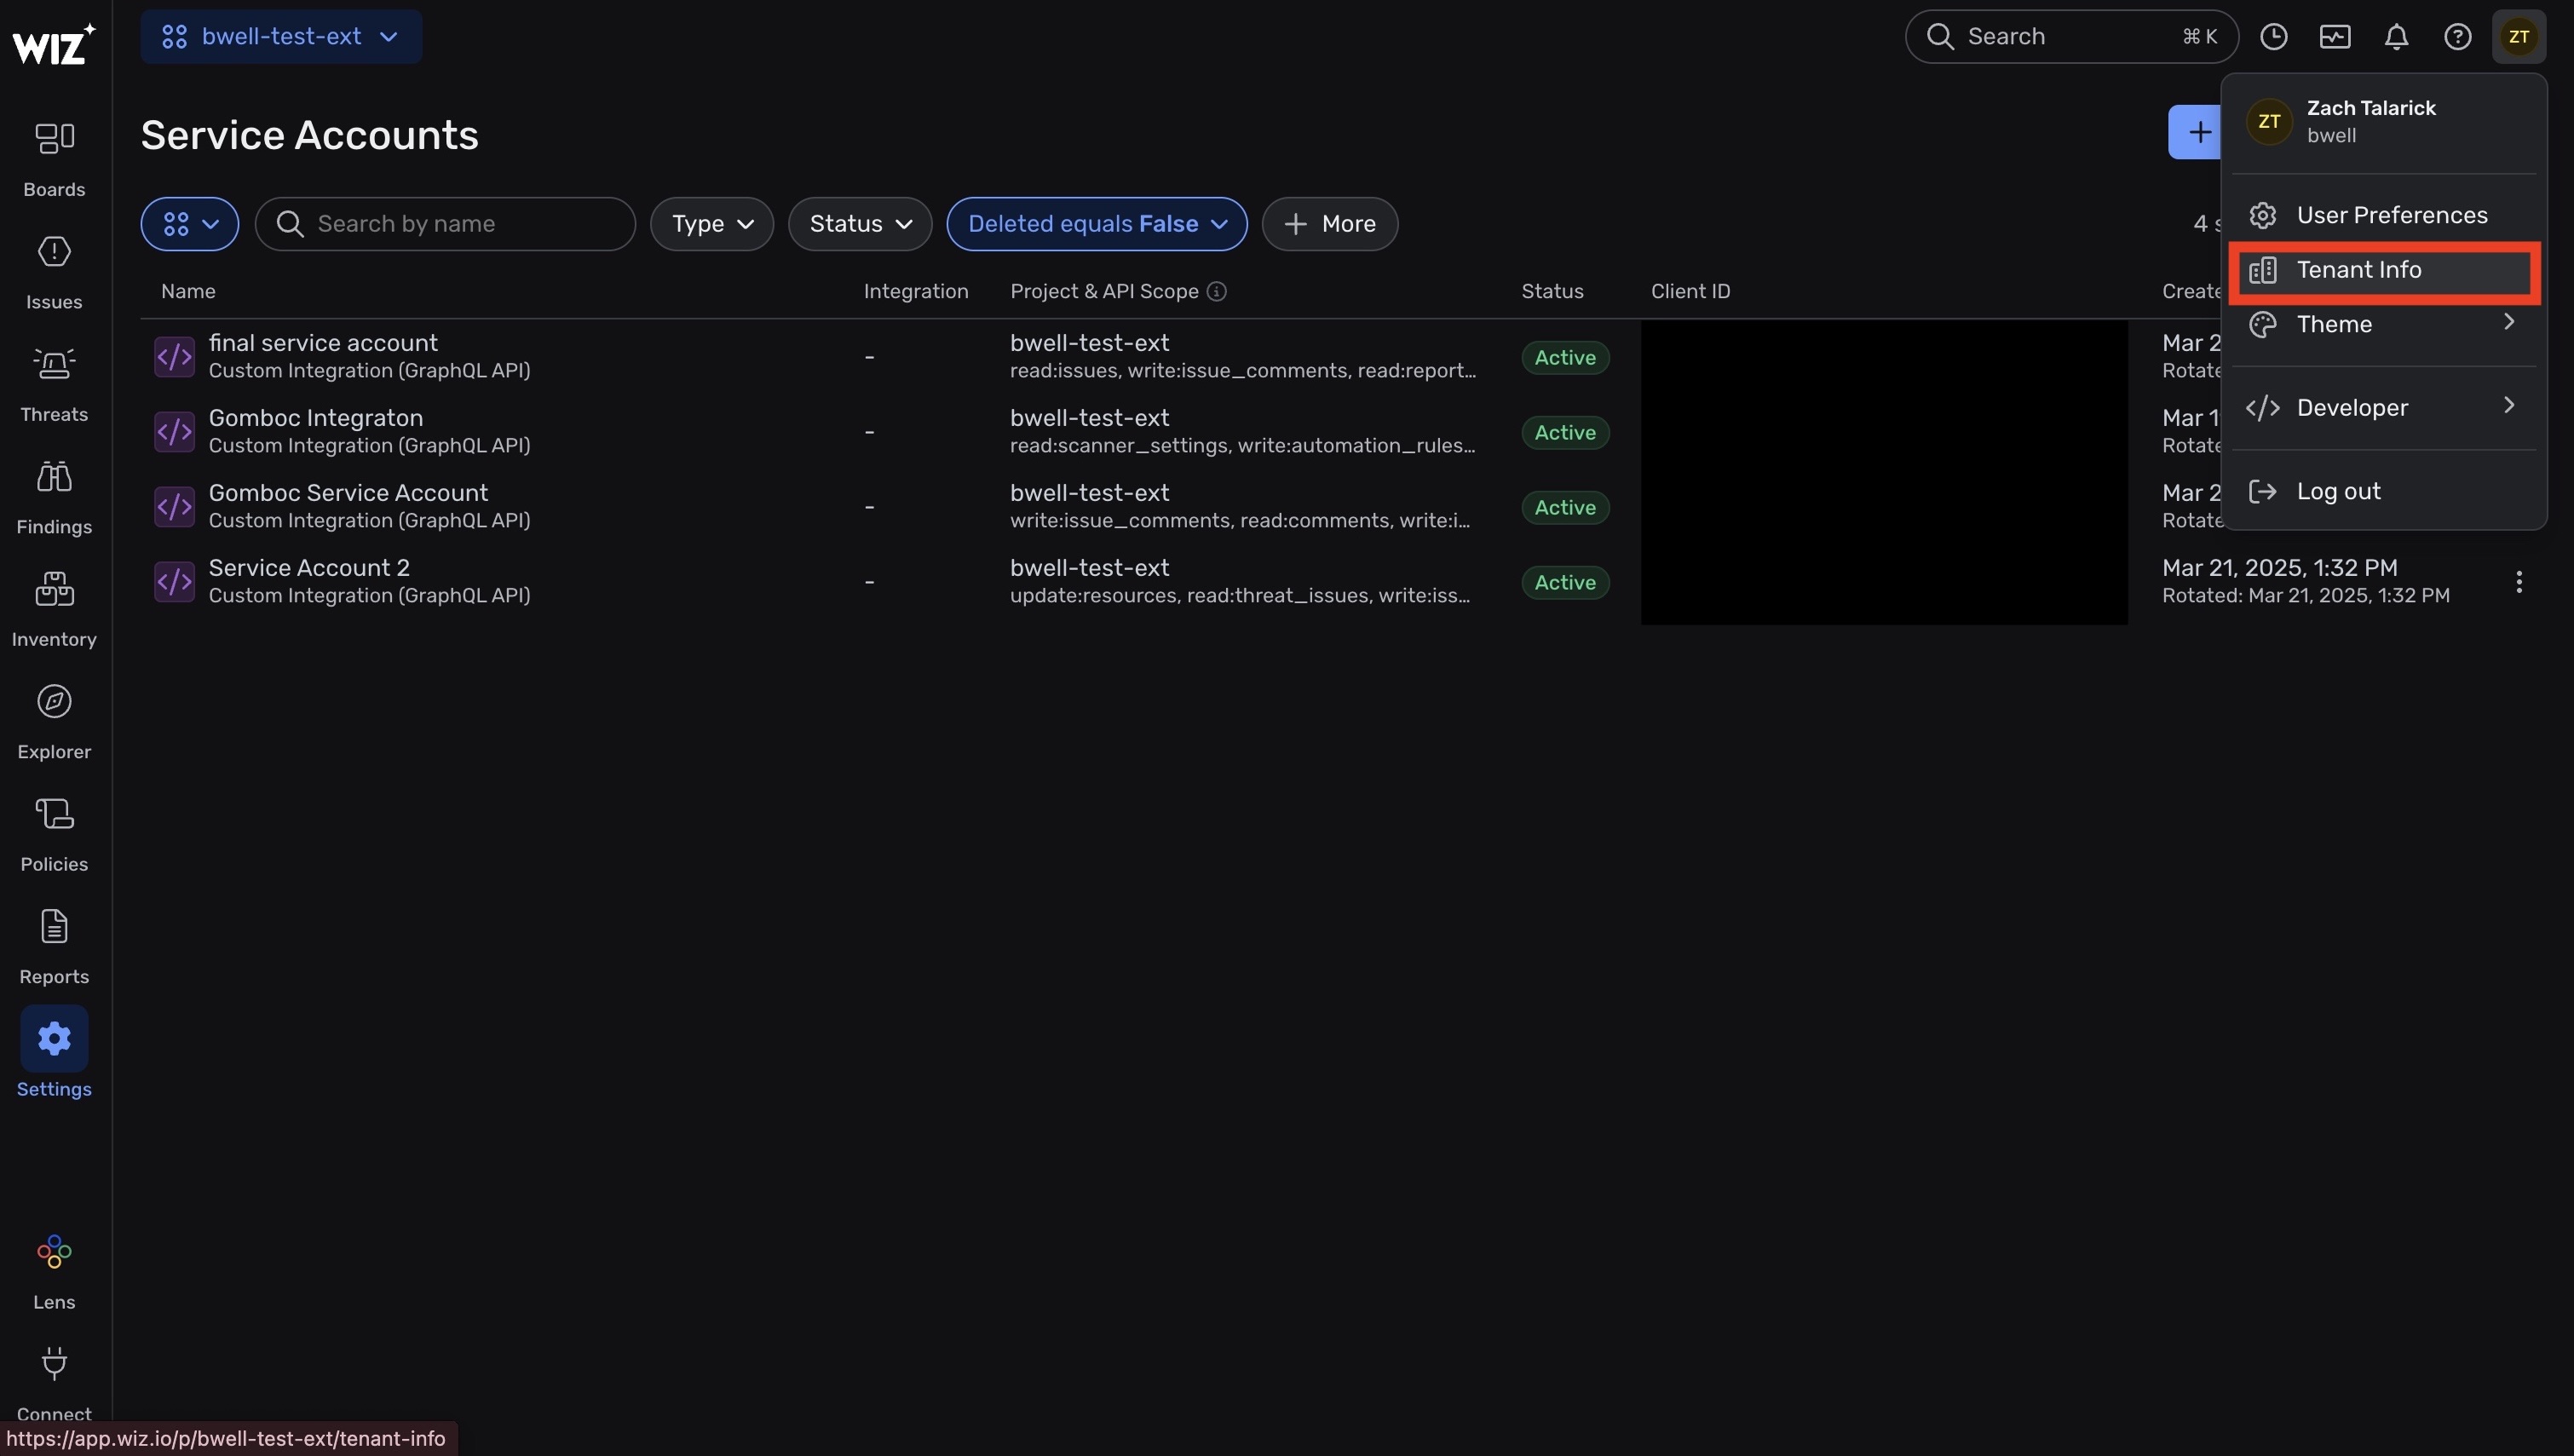Open the Gomboc Service Account entry
Screen dimensions: 2574x1456
[348, 493]
